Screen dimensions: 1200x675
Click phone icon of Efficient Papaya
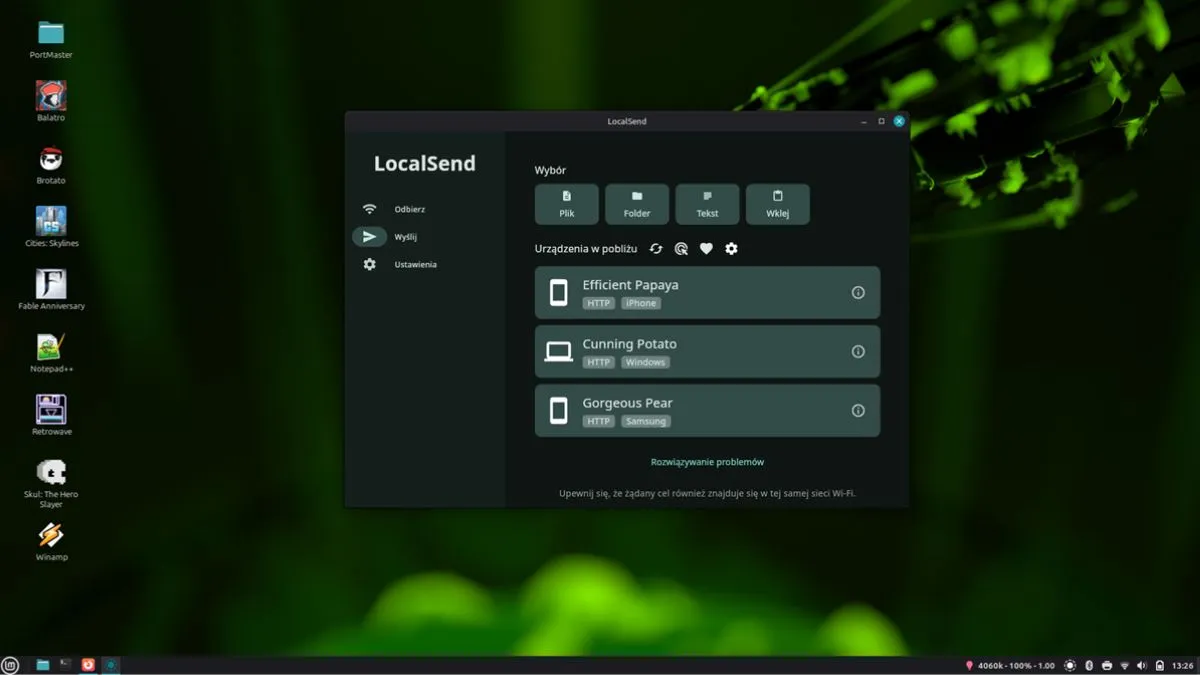coord(559,293)
